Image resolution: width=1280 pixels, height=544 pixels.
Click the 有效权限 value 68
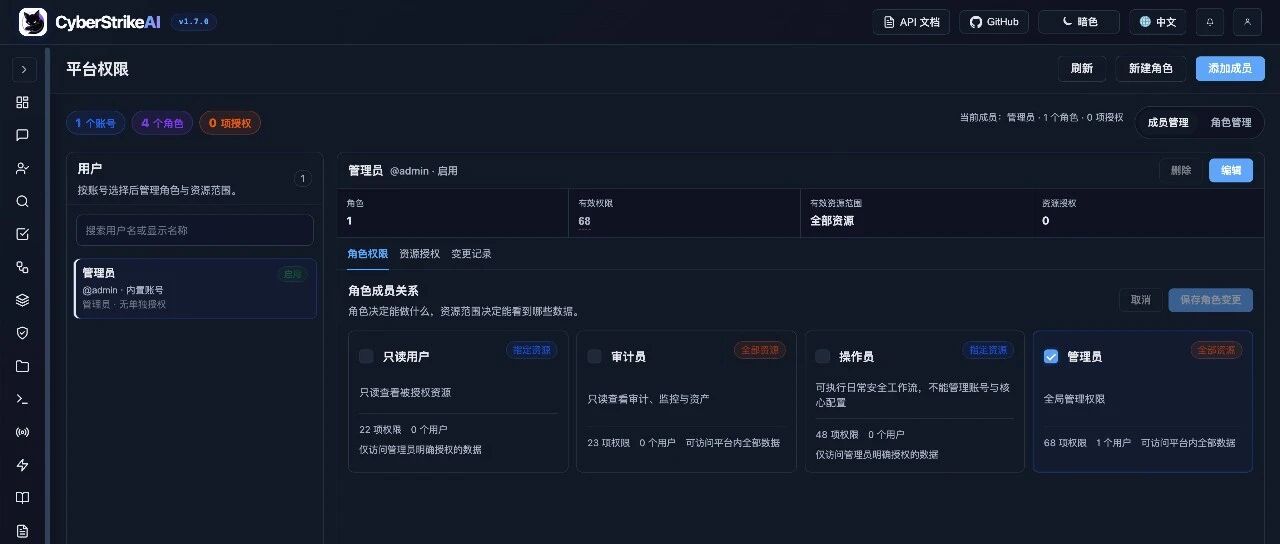click(x=584, y=221)
